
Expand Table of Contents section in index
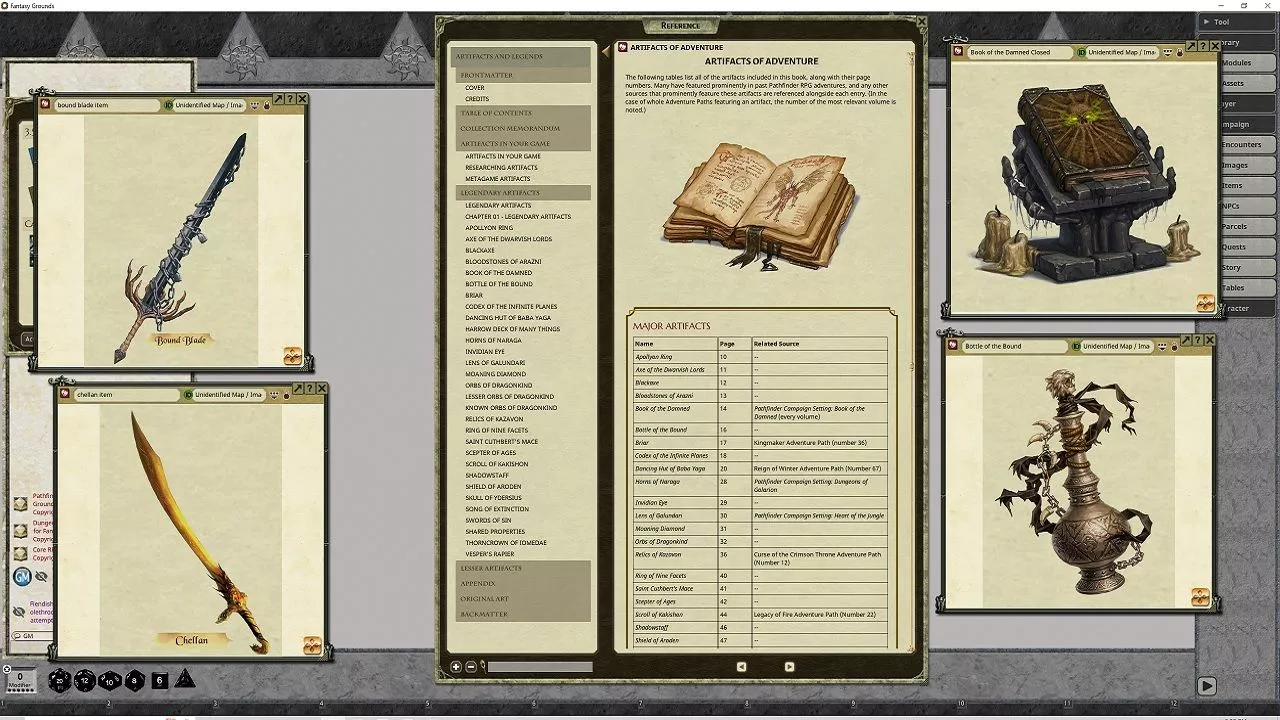523,113
